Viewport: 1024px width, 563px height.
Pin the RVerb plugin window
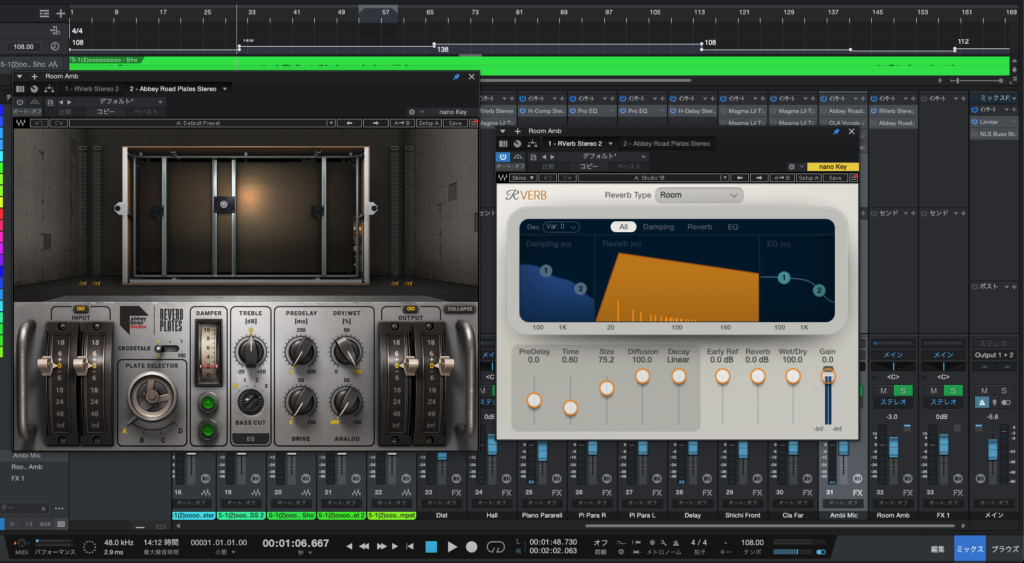[836, 131]
